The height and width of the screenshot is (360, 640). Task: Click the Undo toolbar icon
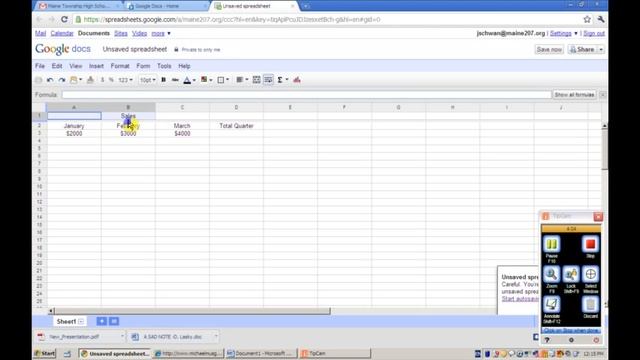pyautogui.click(x=50, y=80)
